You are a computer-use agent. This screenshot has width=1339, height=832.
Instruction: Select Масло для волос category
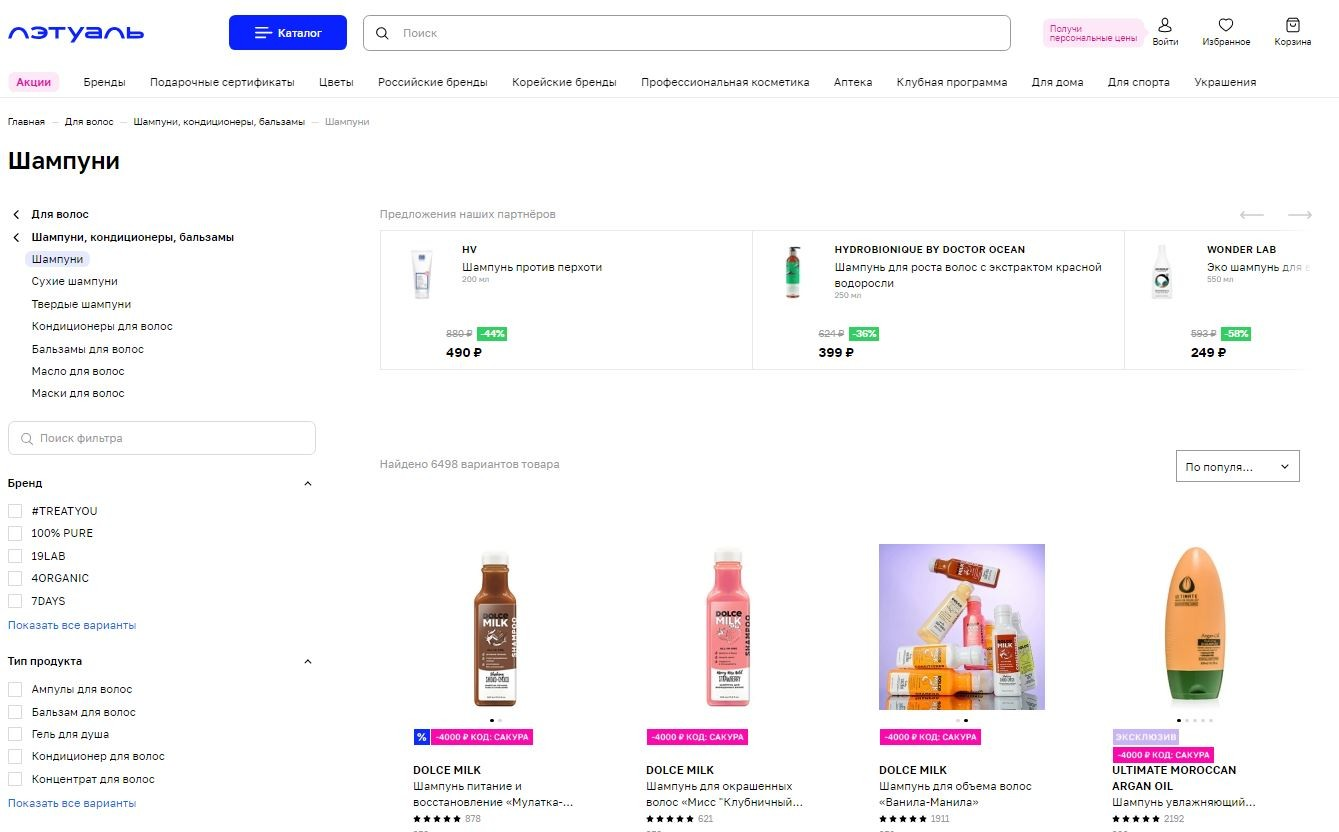[78, 371]
